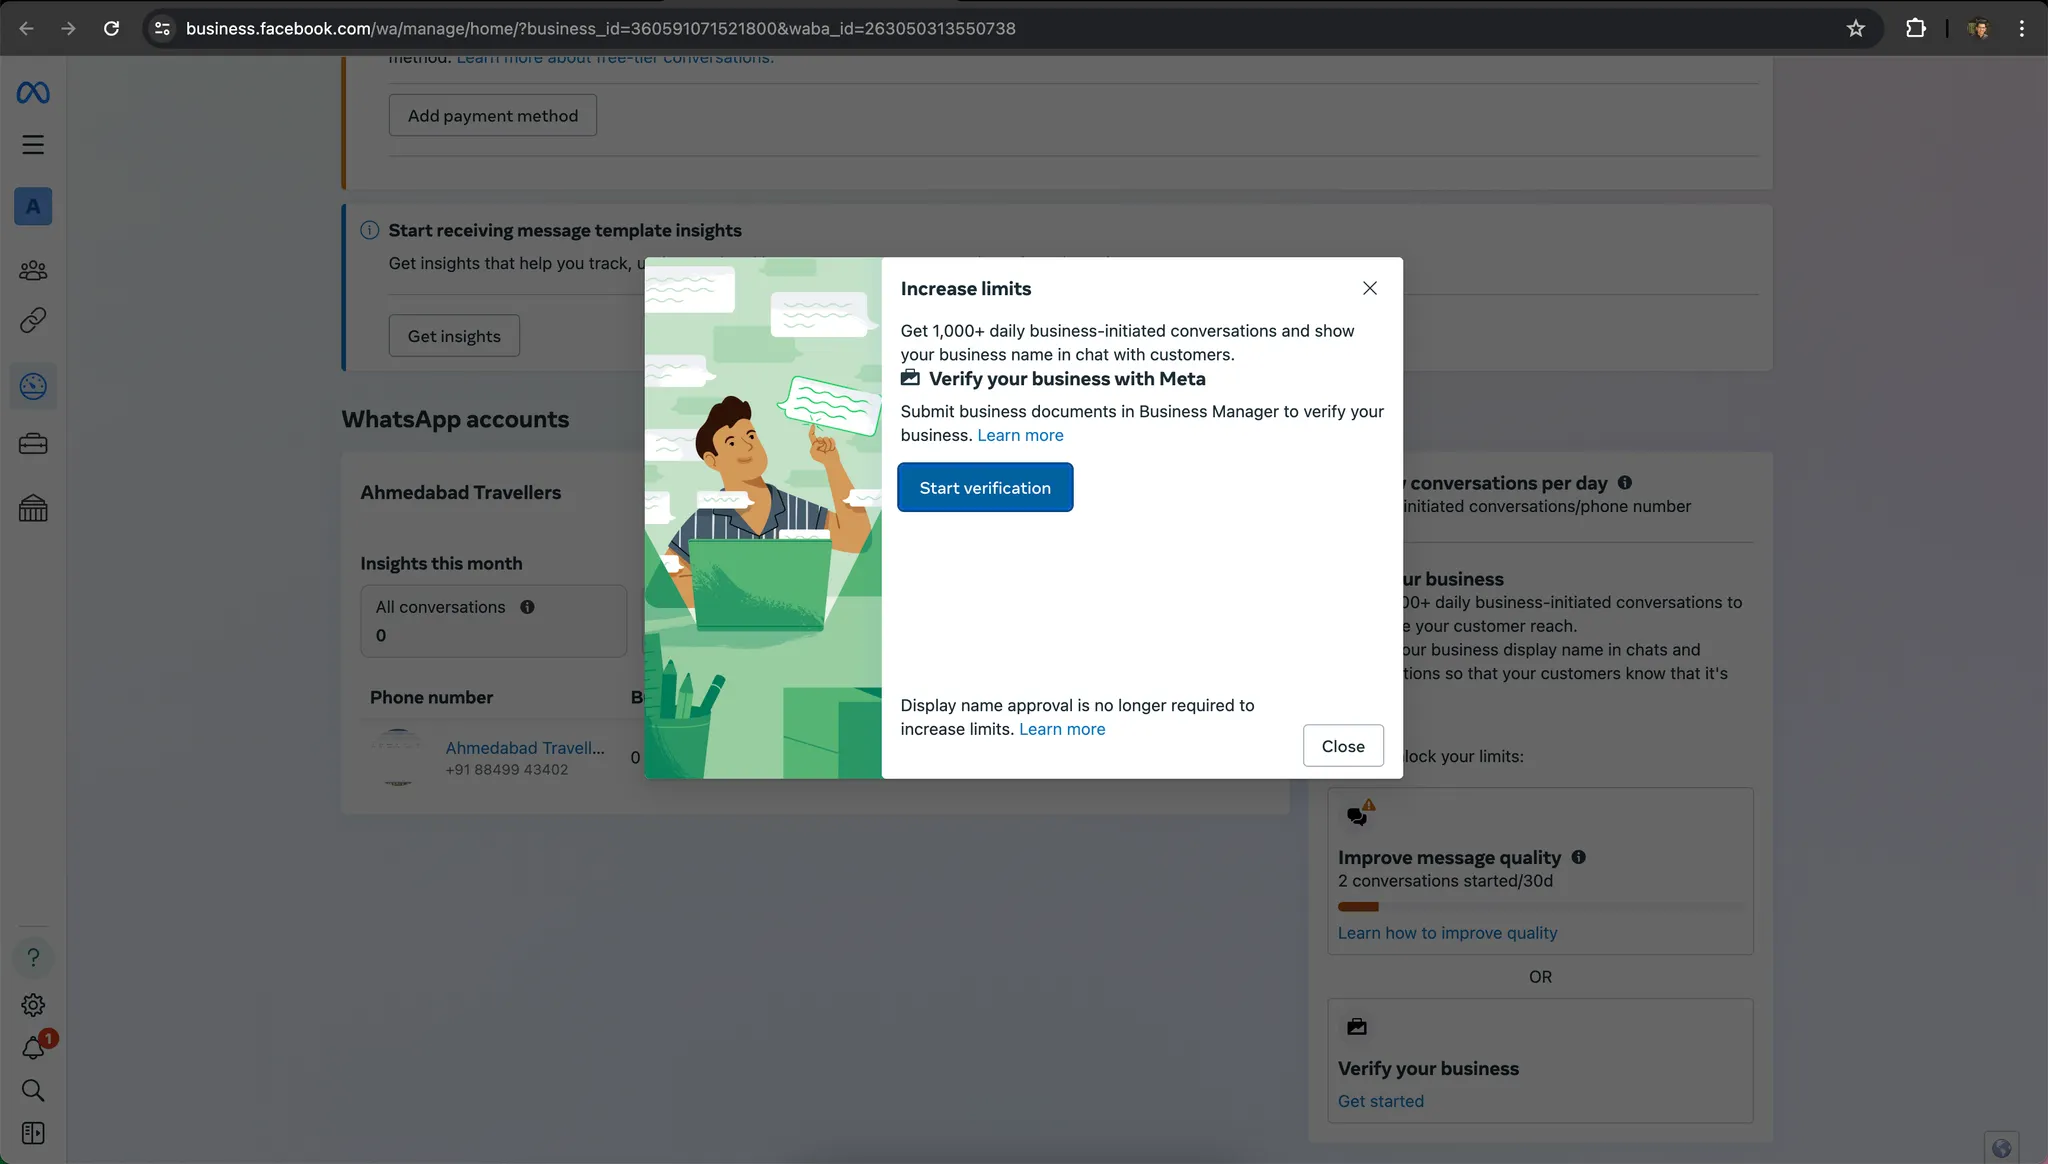The image size is (2048, 1164).
Task: Open Learn more link about verifying business
Action: tap(1020, 435)
